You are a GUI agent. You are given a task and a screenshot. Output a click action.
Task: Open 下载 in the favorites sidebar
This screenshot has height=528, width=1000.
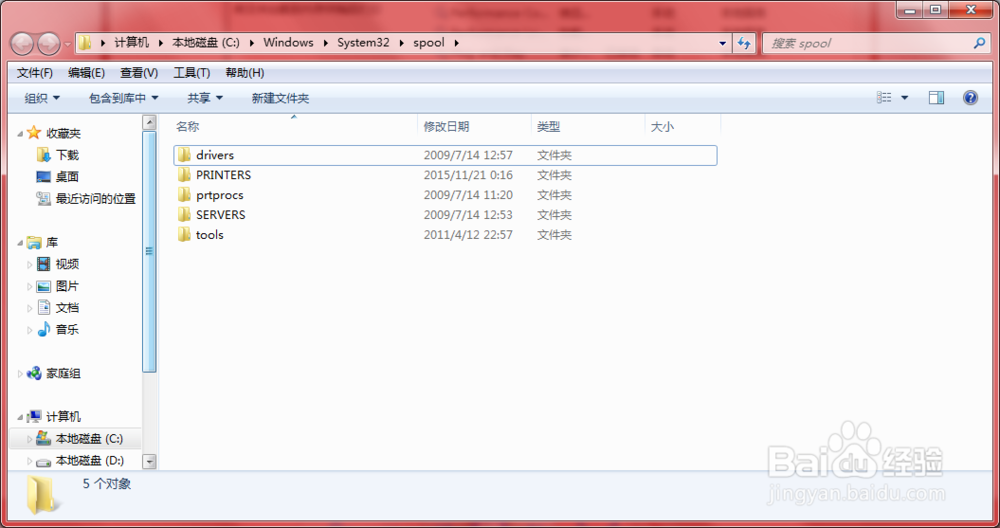point(67,155)
